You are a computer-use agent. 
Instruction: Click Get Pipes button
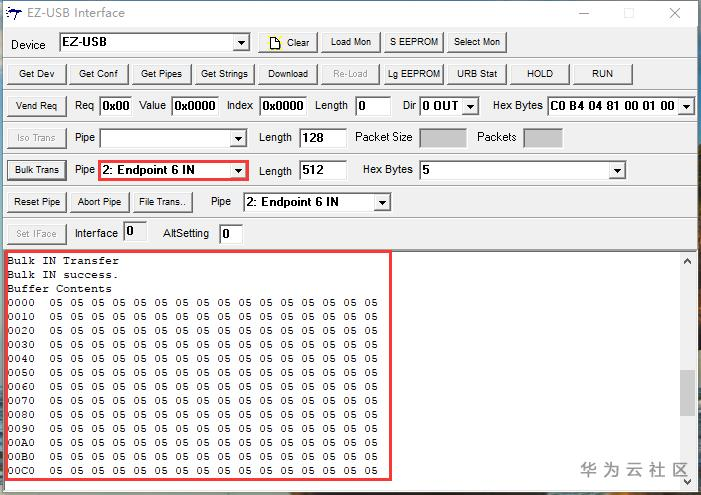click(161, 74)
